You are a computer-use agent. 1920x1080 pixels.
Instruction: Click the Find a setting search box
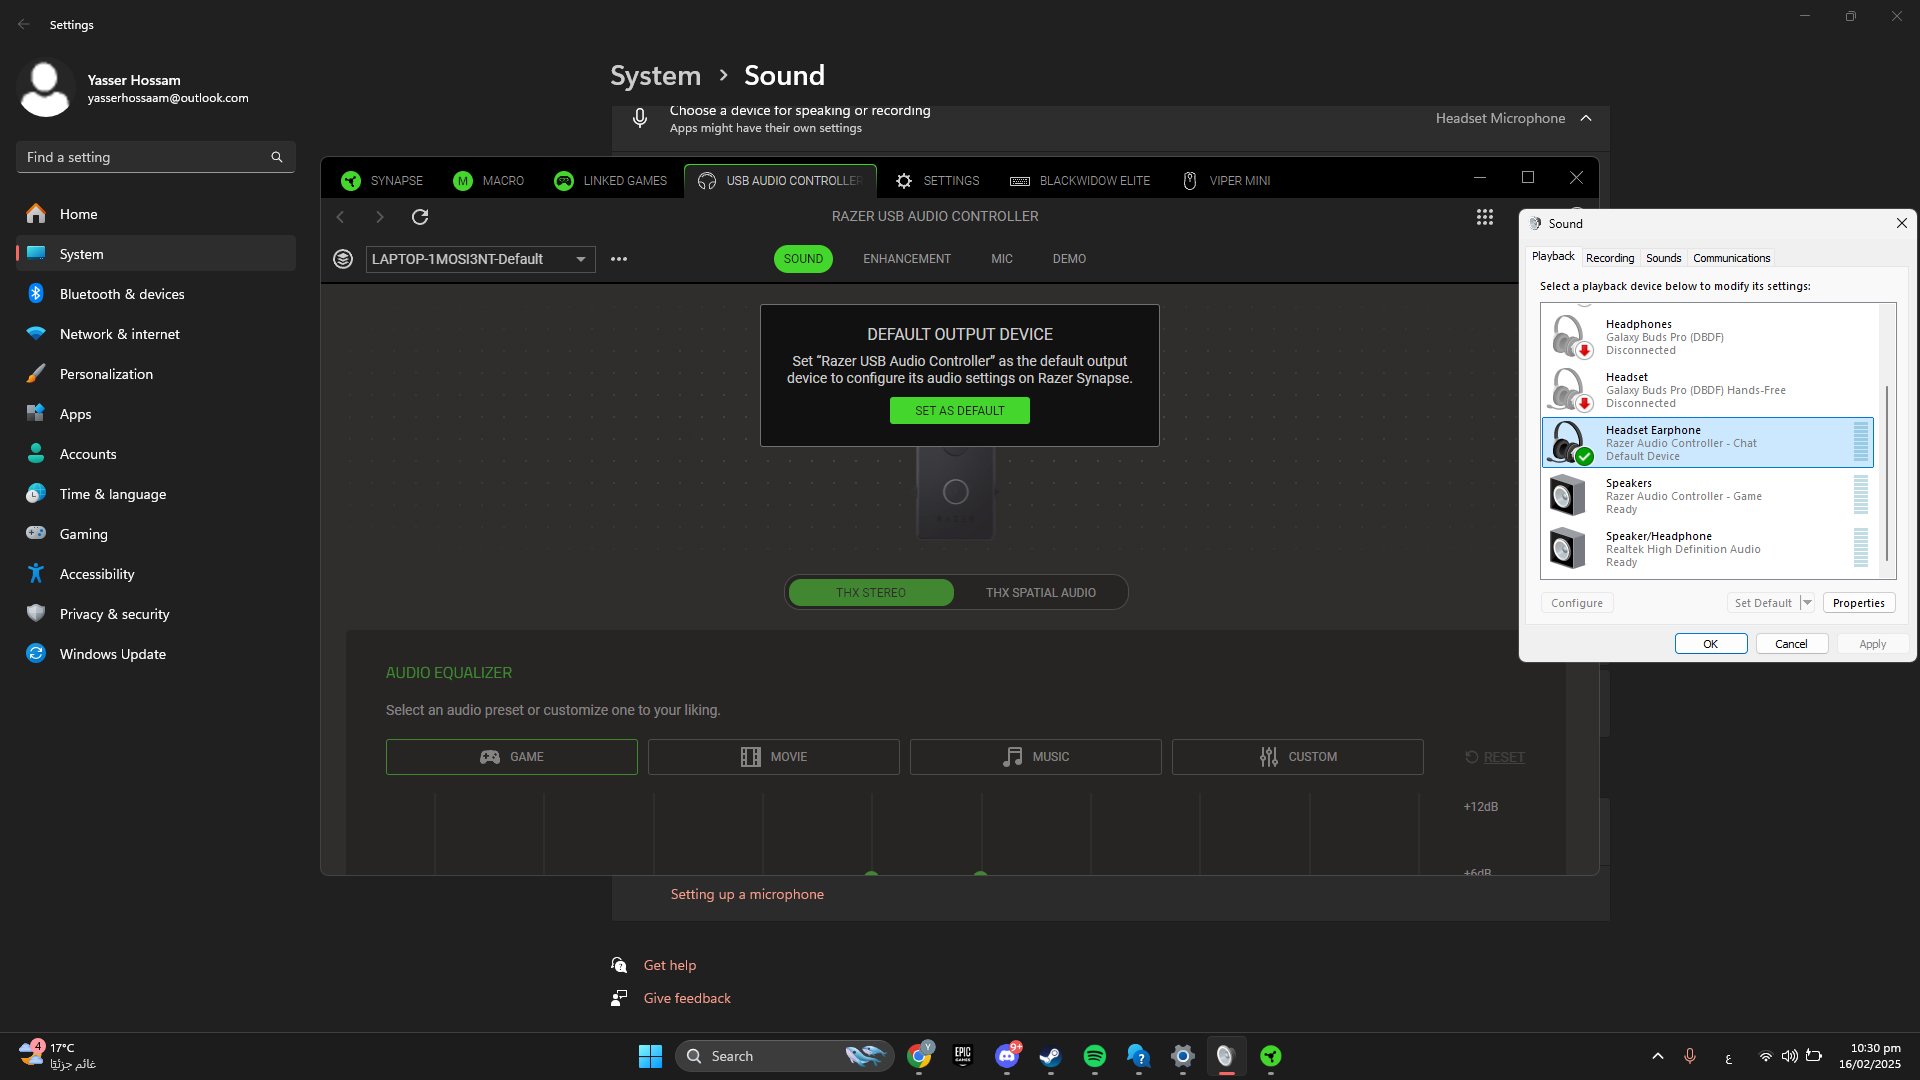tap(155, 157)
